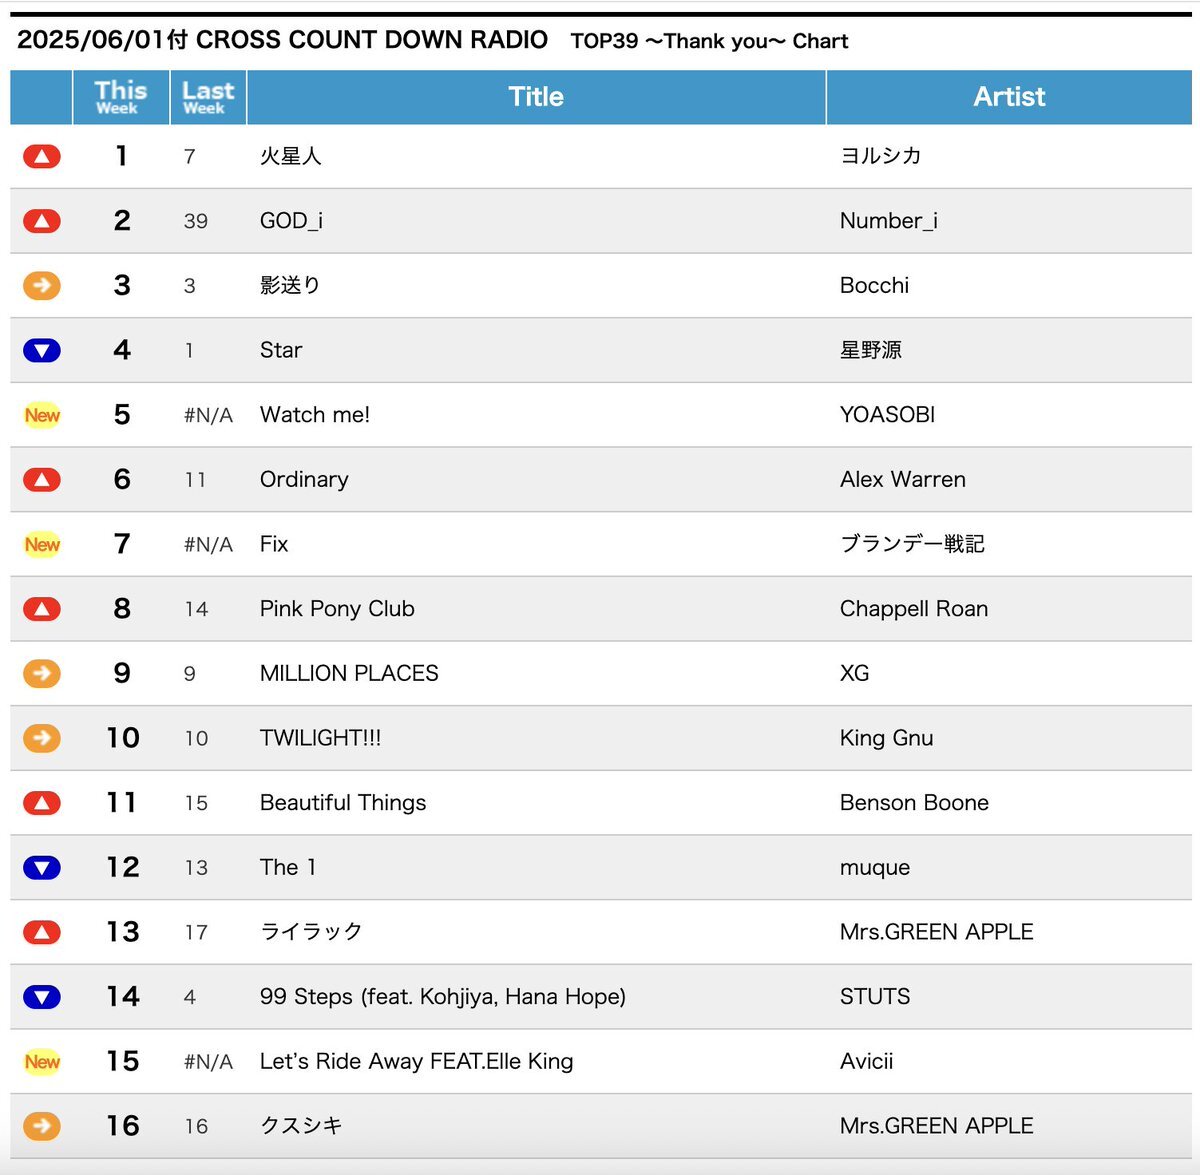This screenshot has width=1200, height=1175.
Task: Click artist name STUTS
Action: 875,997
